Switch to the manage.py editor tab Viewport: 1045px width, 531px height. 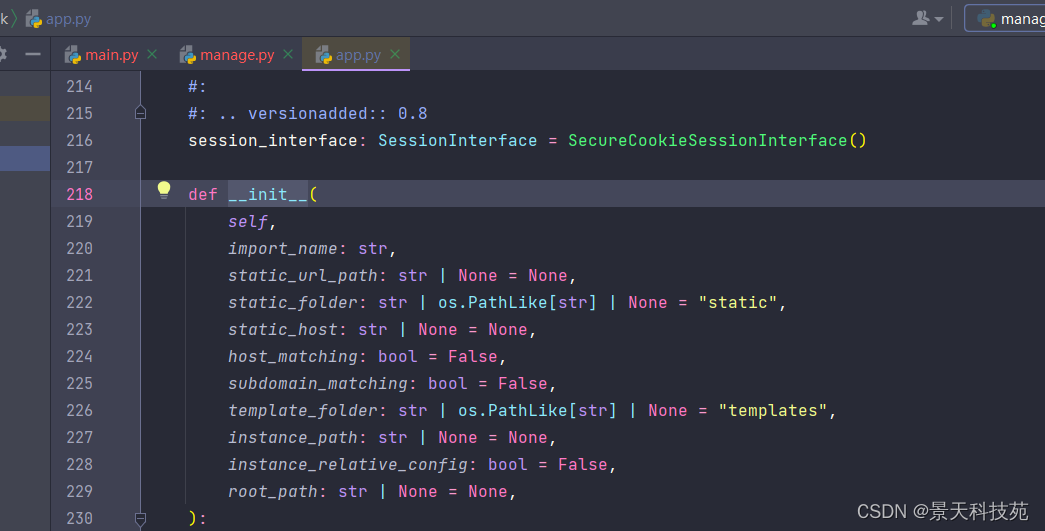tap(237, 55)
